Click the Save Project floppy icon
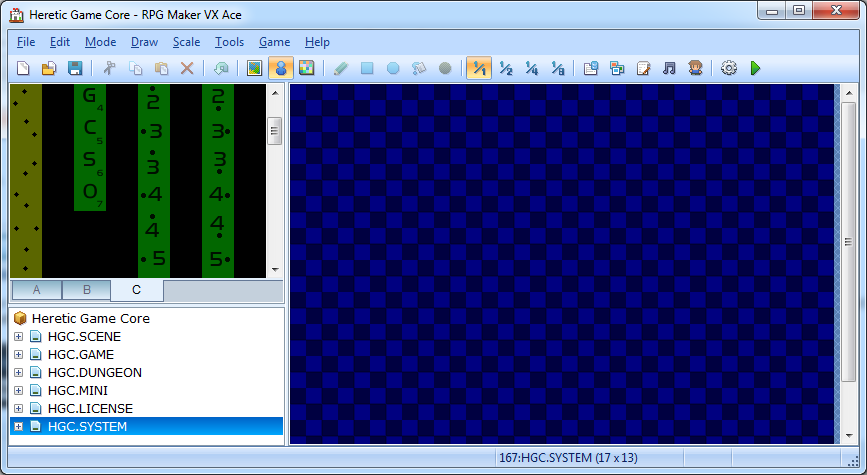The height and width of the screenshot is (475, 867). pyautogui.click(x=75, y=69)
